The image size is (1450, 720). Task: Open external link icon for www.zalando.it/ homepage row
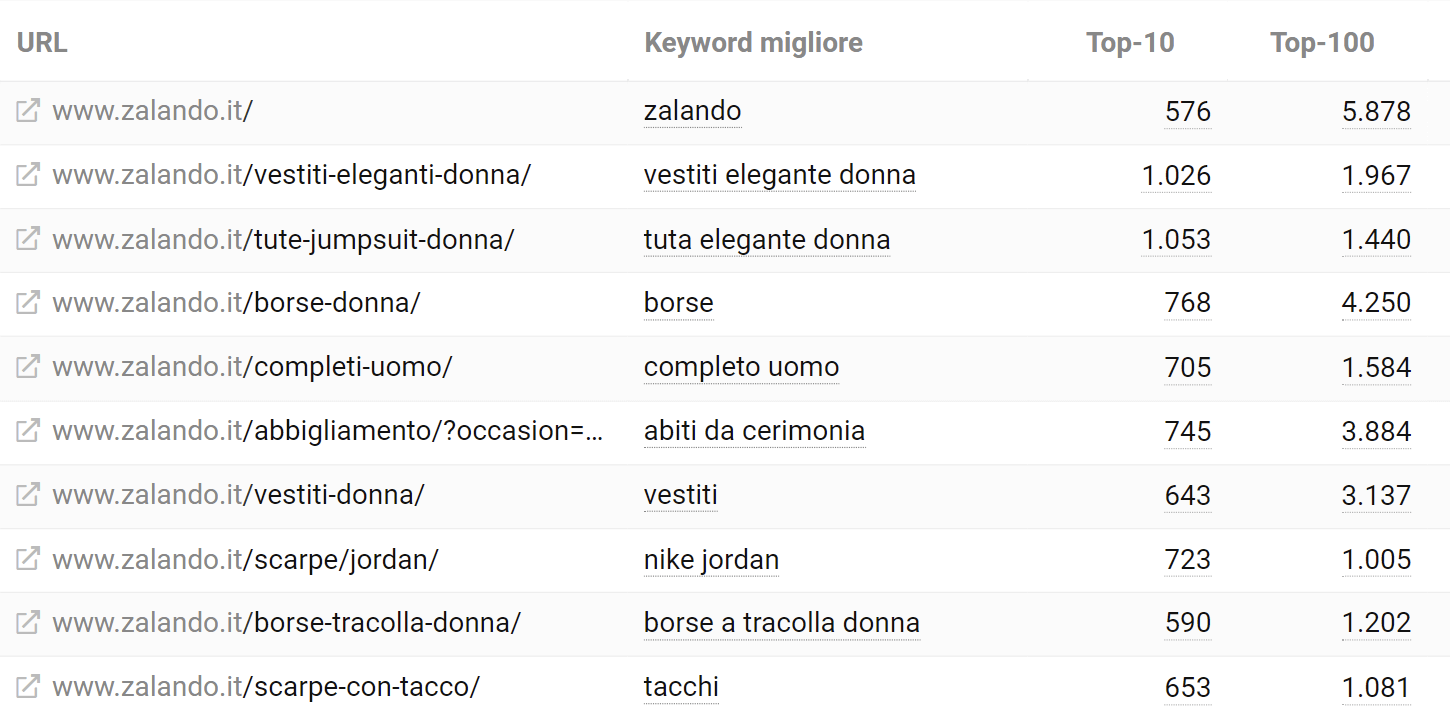(x=28, y=111)
